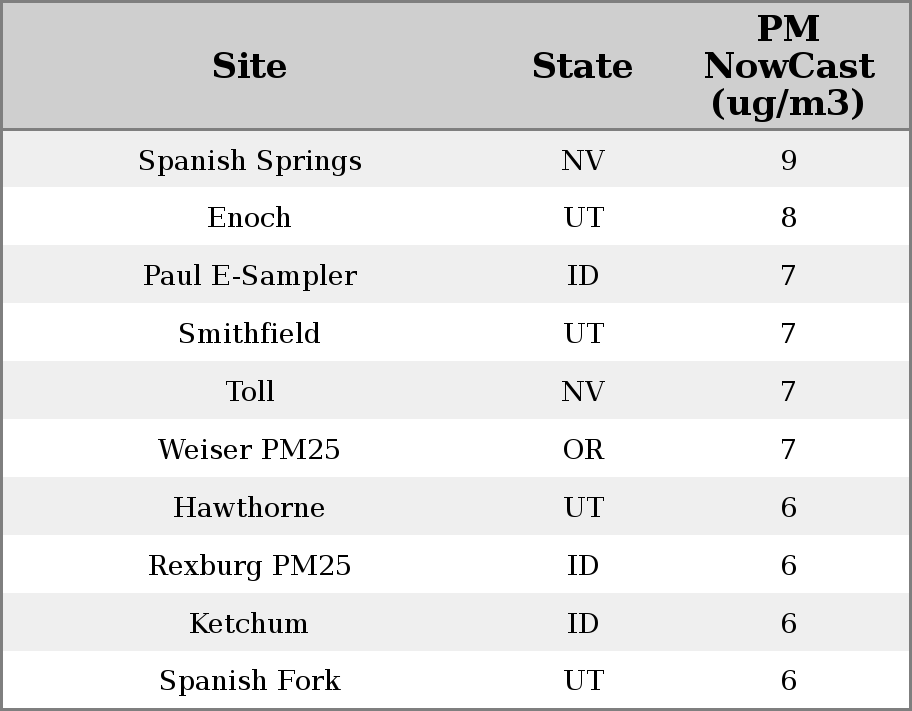Screen dimensions: 912x711
Task: Open the Paul E-Sampler site entry
Action: (x=249, y=276)
